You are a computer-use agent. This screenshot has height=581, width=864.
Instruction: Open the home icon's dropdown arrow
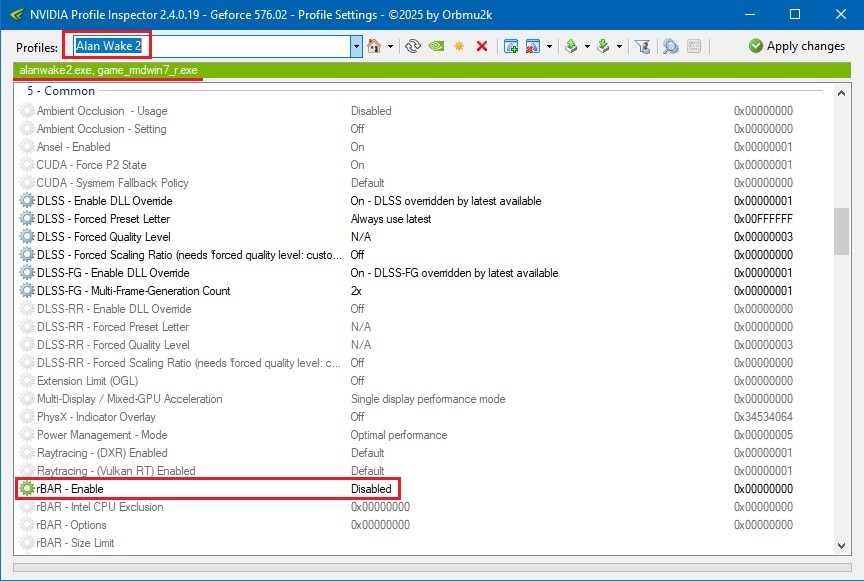(390, 46)
